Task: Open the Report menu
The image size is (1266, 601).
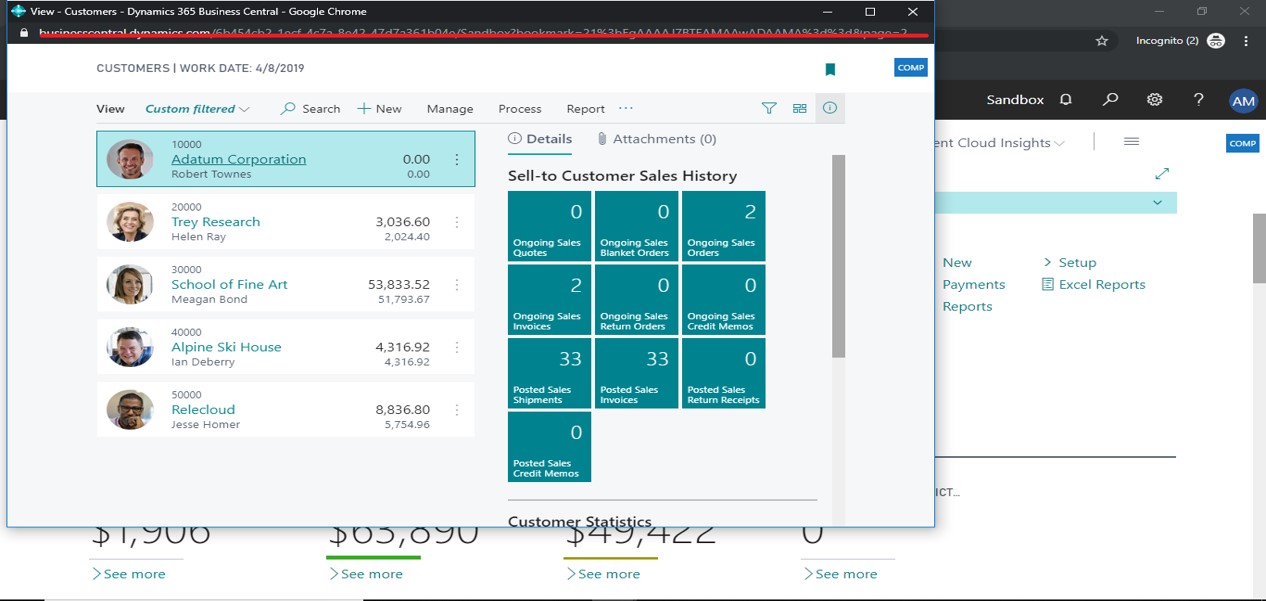Action: point(586,109)
